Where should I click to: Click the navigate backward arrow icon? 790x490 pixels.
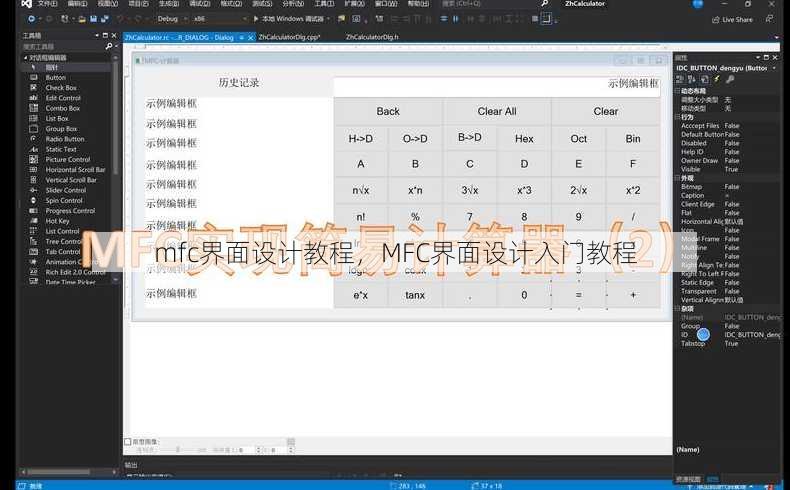click(31, 19)
